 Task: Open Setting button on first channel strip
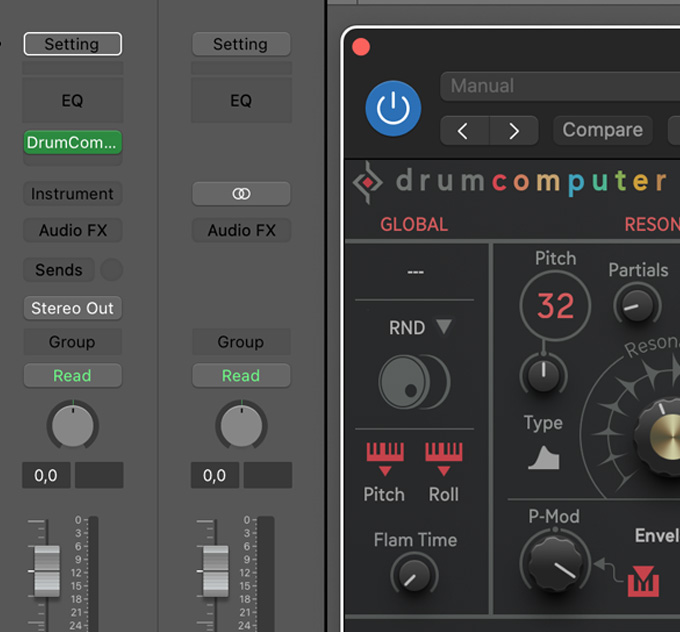point(72,44)
